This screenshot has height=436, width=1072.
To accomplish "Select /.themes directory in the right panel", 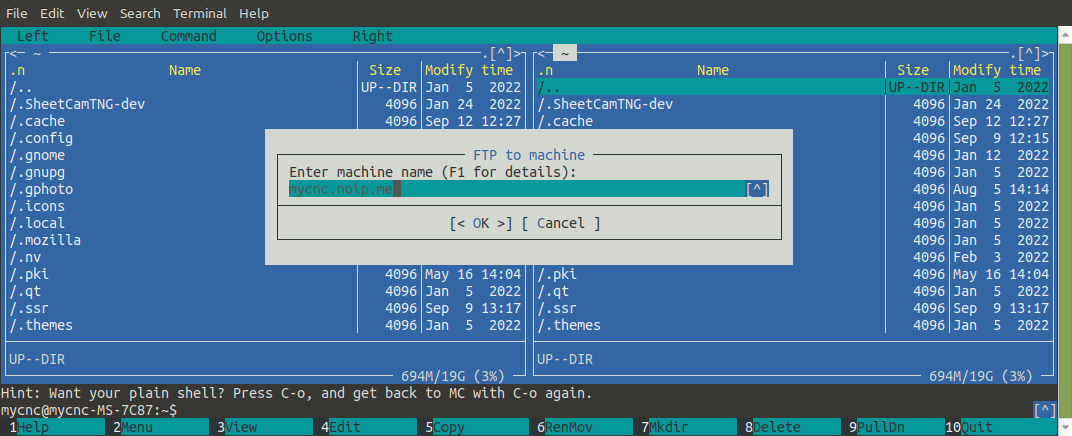I will click(x=570, y=325).
